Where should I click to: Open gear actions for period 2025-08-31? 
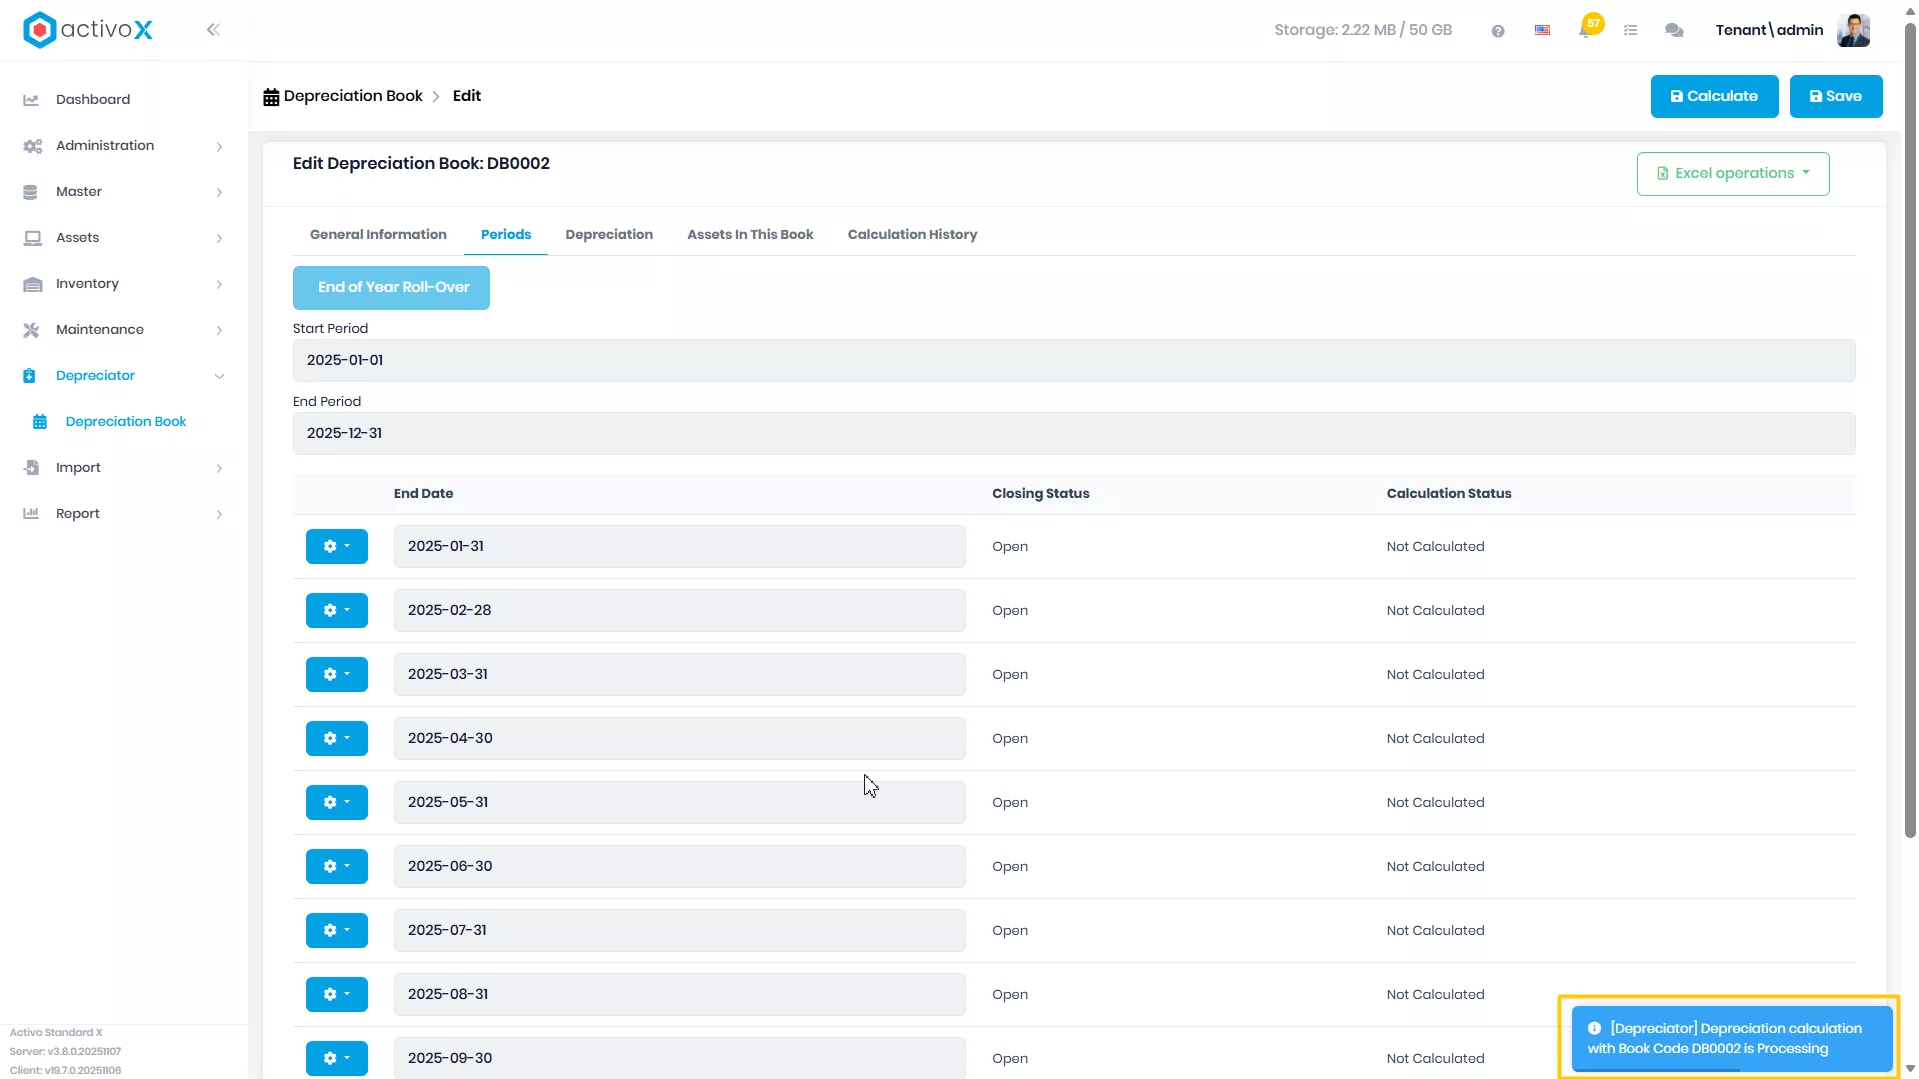[337, 995]
